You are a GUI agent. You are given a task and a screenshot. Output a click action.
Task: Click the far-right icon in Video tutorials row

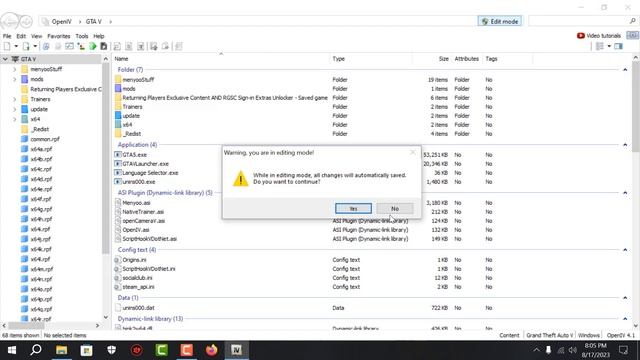[632, 36]
